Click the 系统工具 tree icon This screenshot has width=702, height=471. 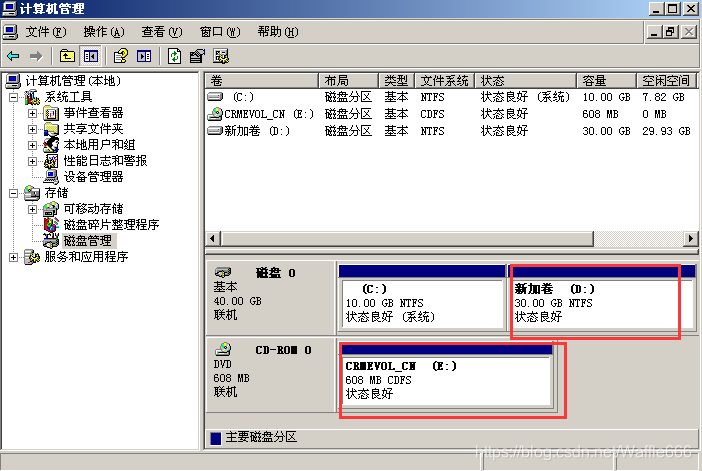32,97
